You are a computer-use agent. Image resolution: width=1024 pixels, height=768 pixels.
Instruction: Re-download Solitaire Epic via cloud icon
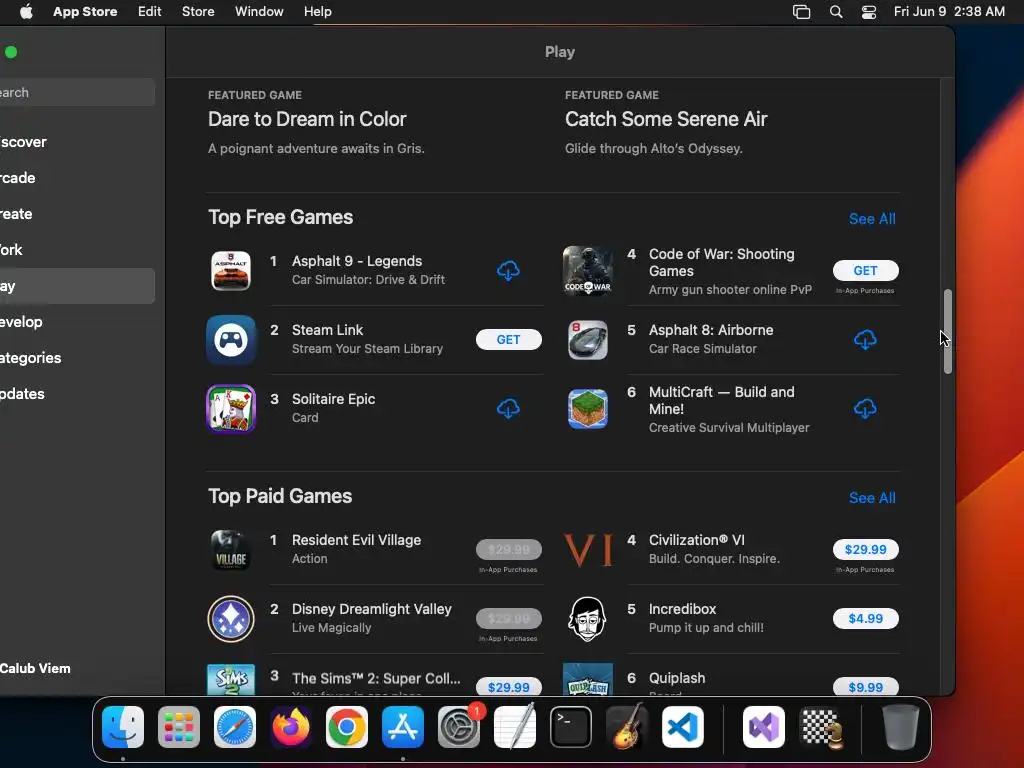click(x=508, y=409)
